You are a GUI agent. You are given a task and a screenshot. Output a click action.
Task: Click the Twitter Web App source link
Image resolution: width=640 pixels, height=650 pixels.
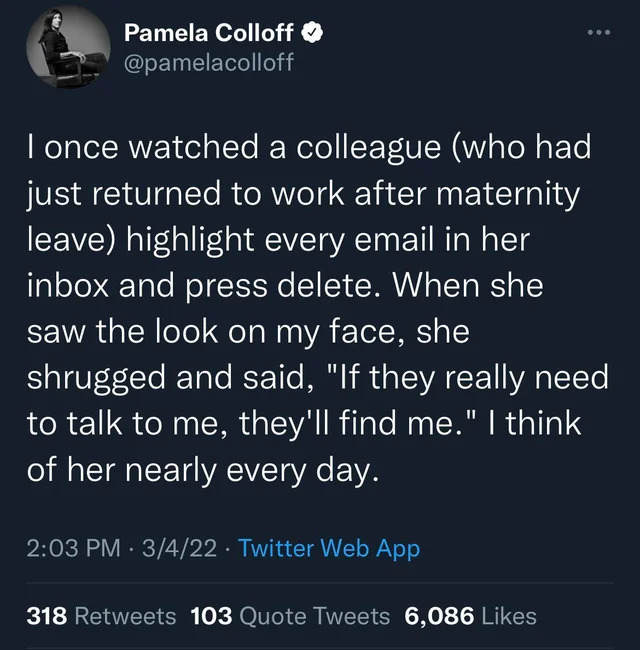[x=330, y=547]
